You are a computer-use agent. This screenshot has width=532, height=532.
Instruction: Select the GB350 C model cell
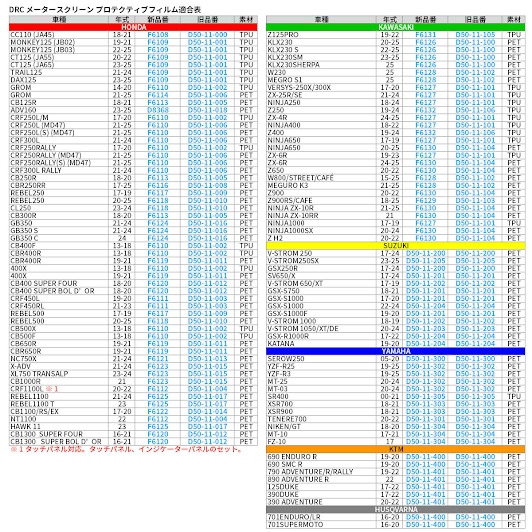[x=59, y=238]
